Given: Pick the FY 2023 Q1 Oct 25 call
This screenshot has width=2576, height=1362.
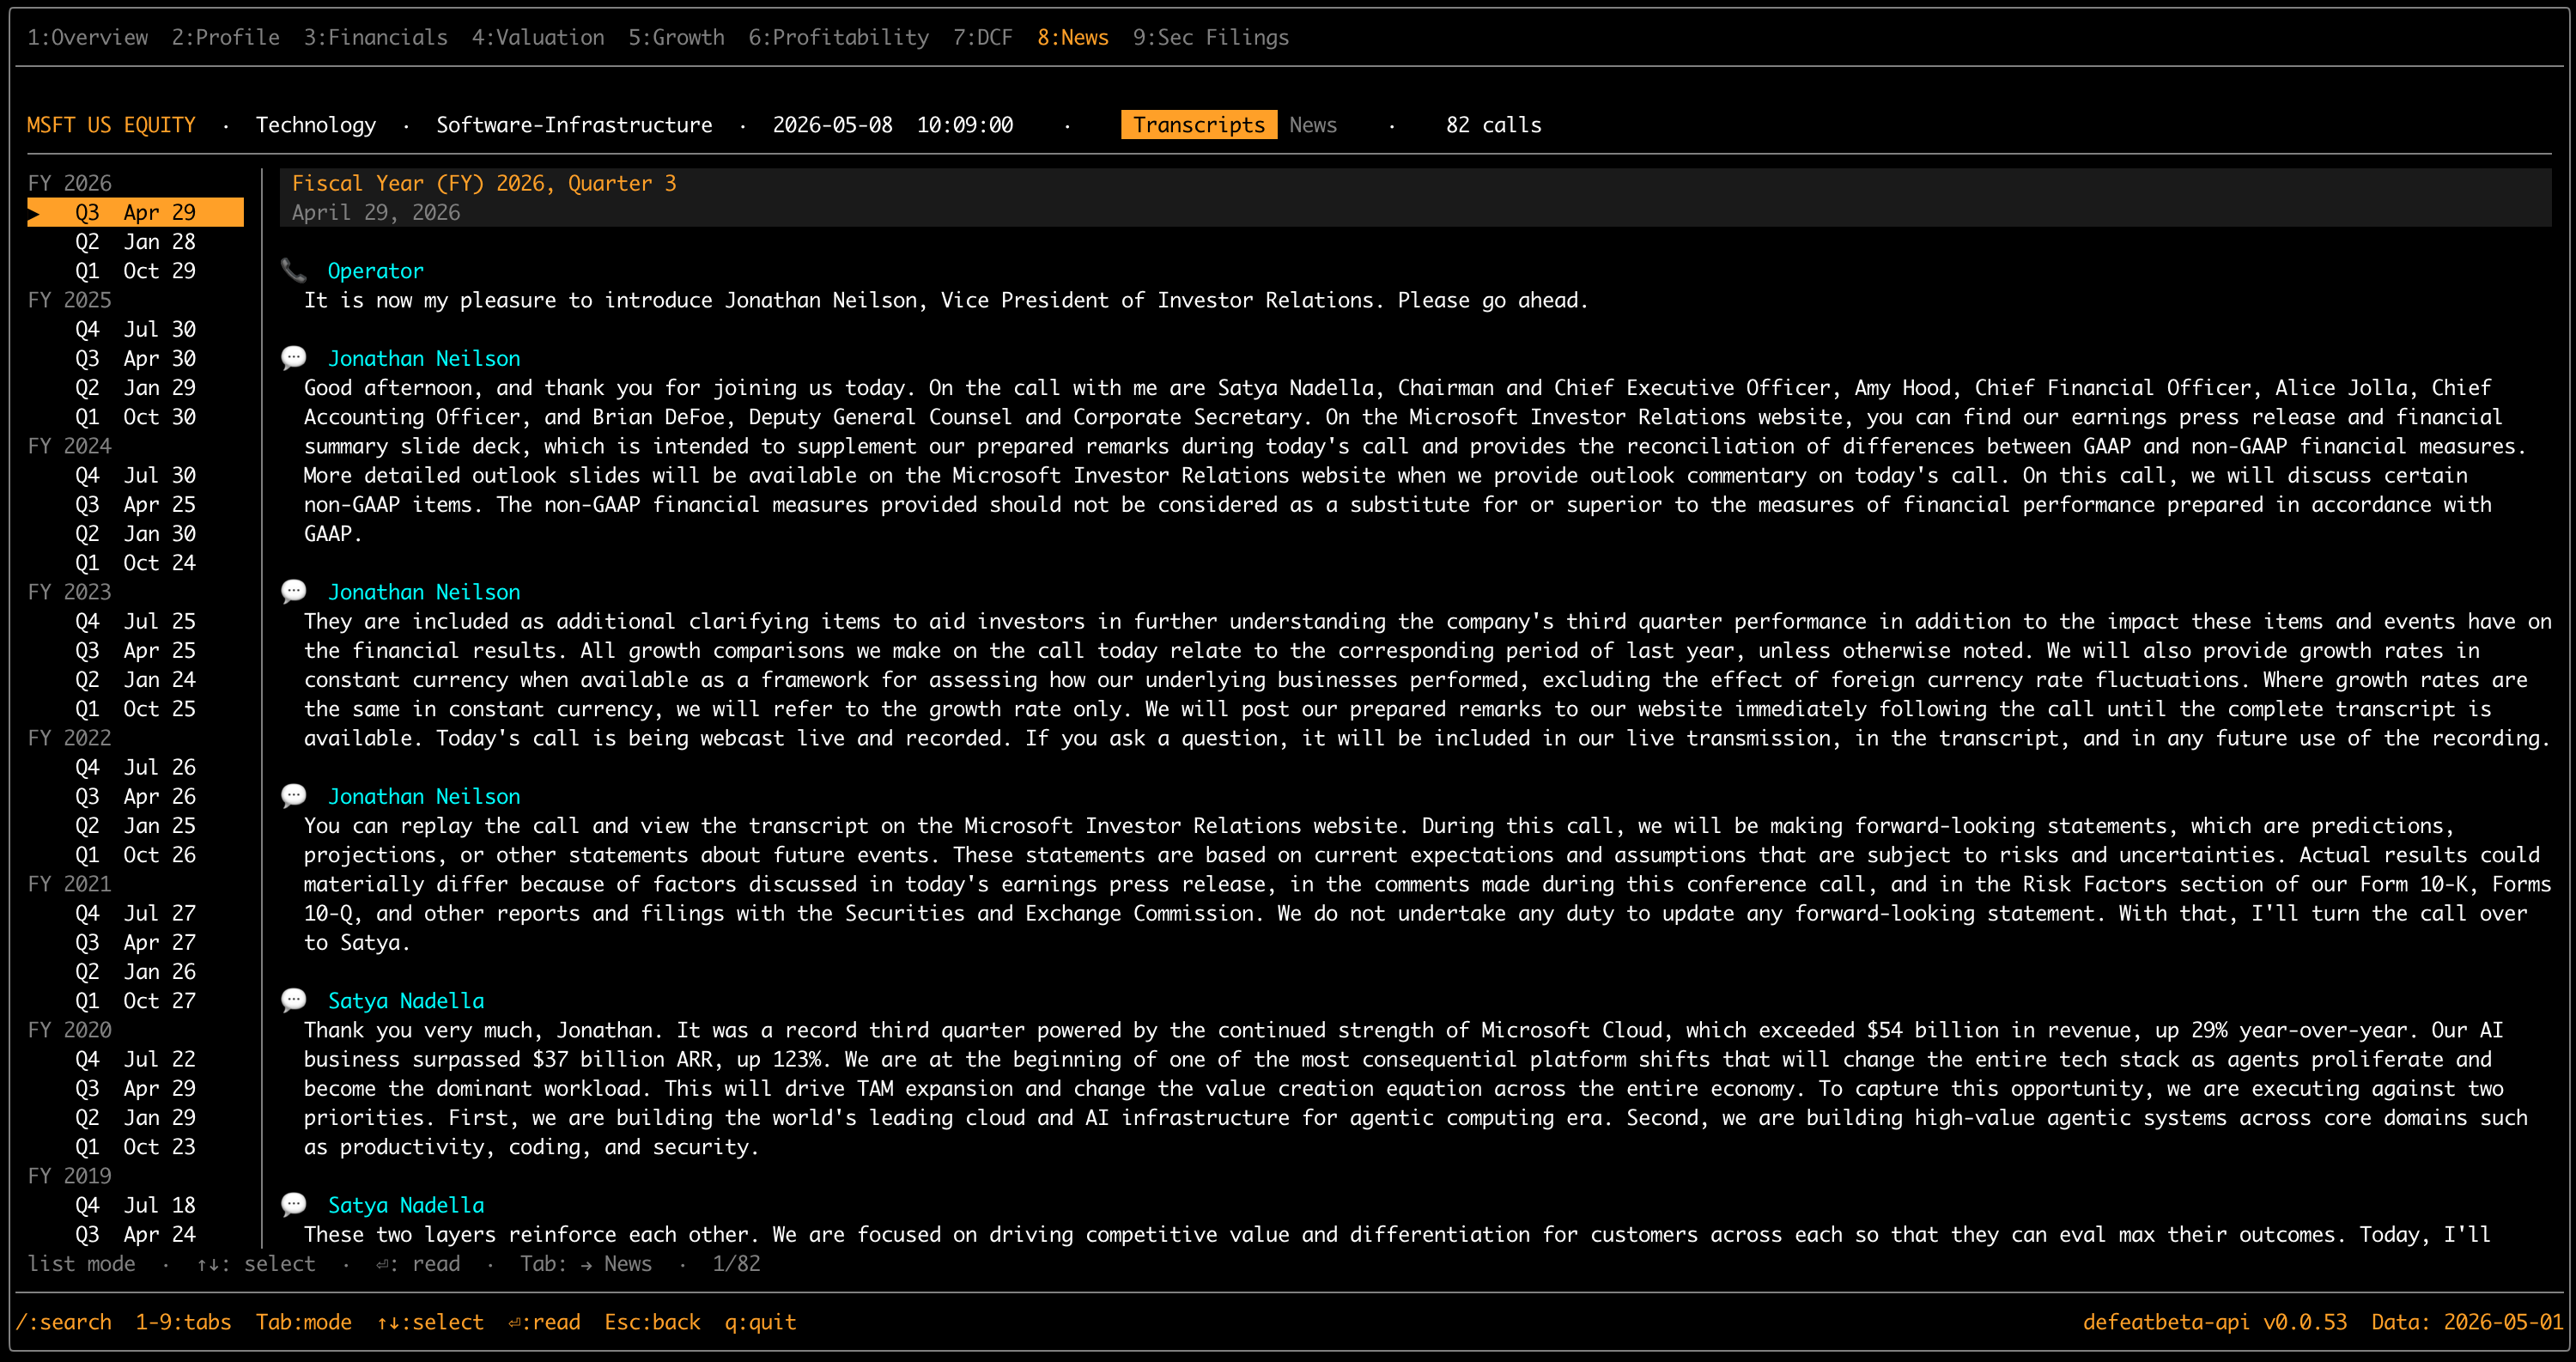Looking at the screenshot, I should pyautogui.click(x=135, y=708).
